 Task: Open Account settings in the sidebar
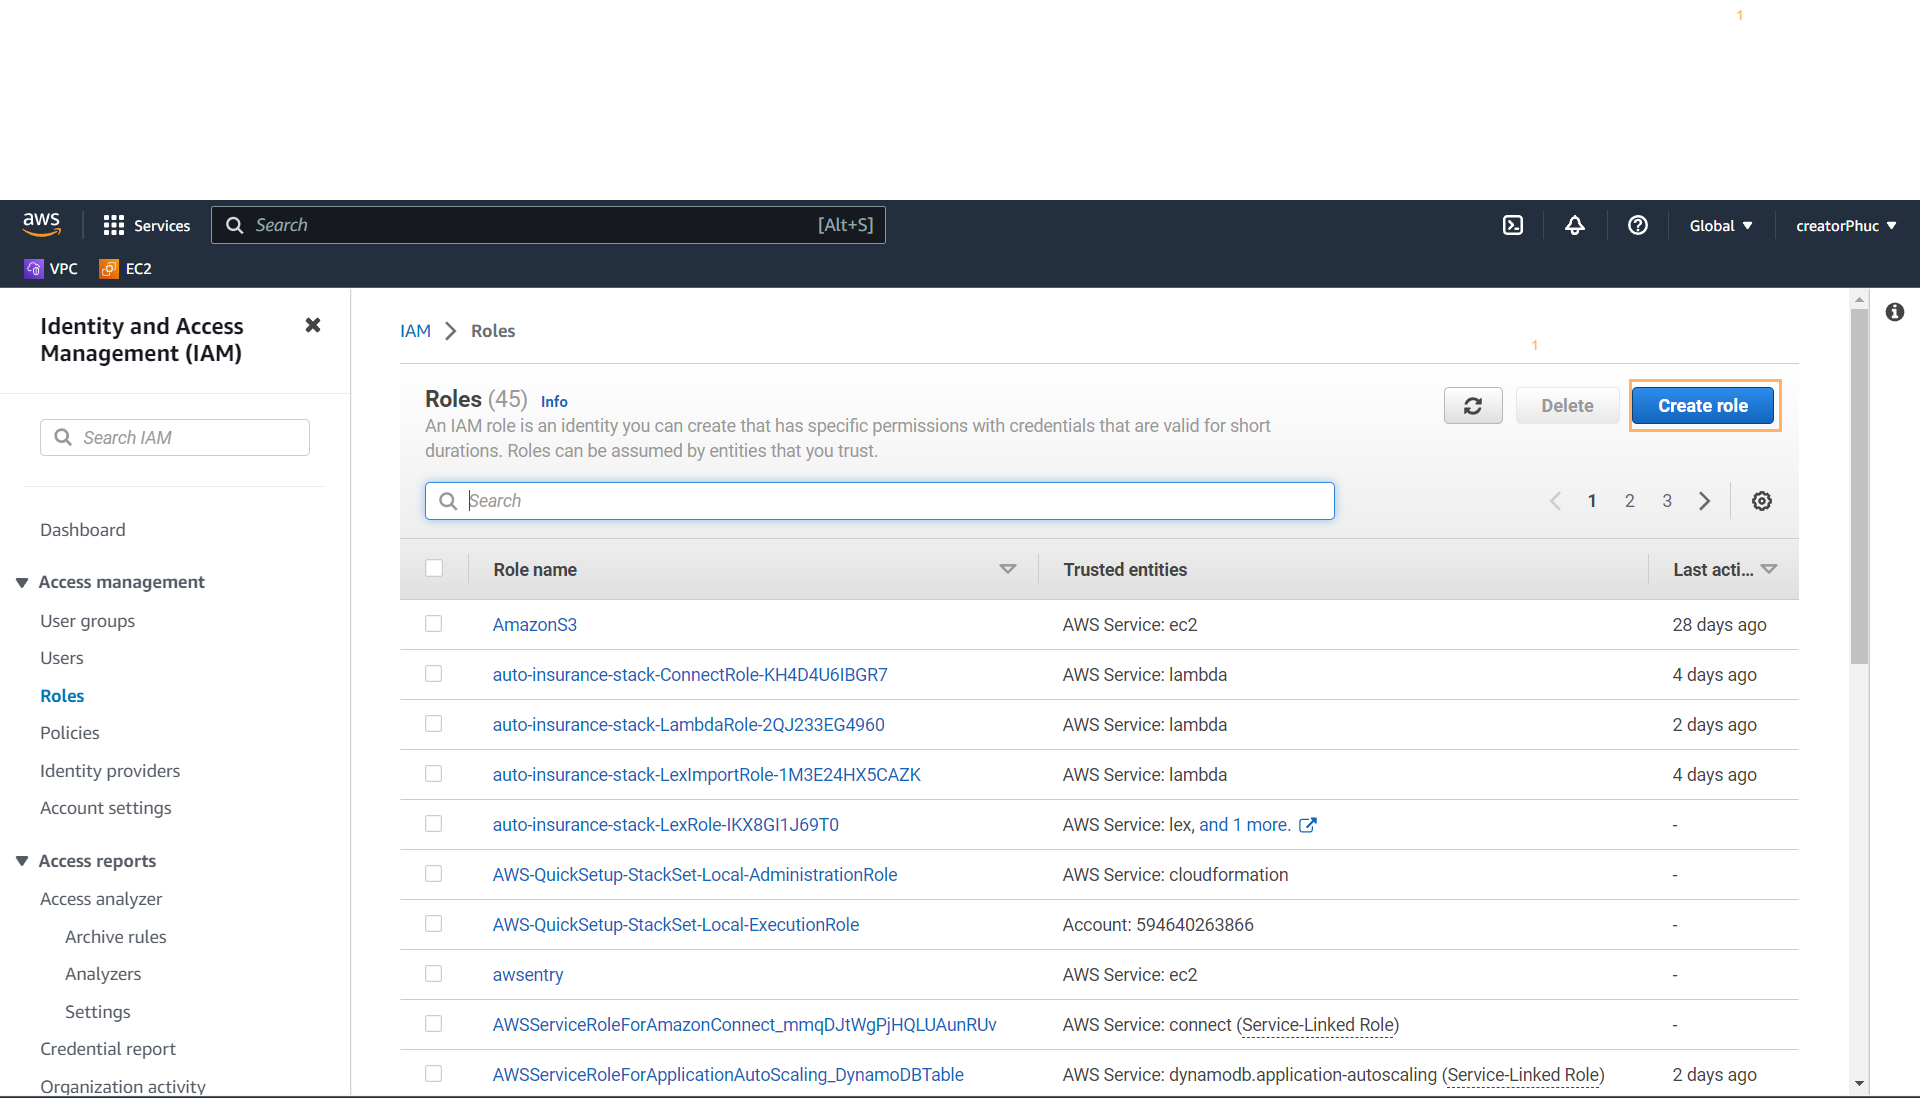[x=106, y=808]
